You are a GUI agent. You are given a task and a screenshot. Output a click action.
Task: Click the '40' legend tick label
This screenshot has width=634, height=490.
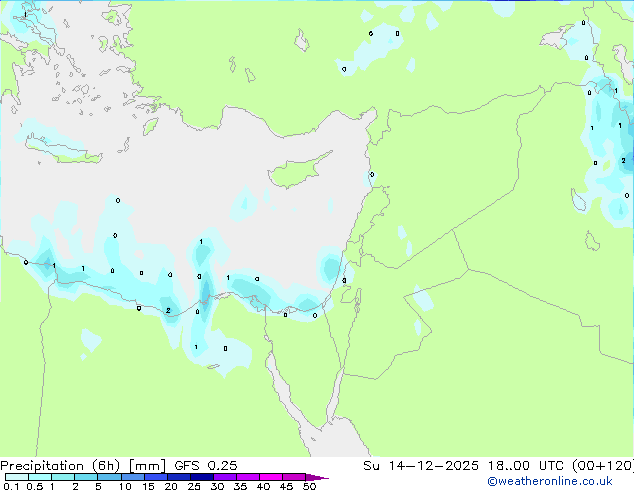pyautogui.click(x=263, y=486)
